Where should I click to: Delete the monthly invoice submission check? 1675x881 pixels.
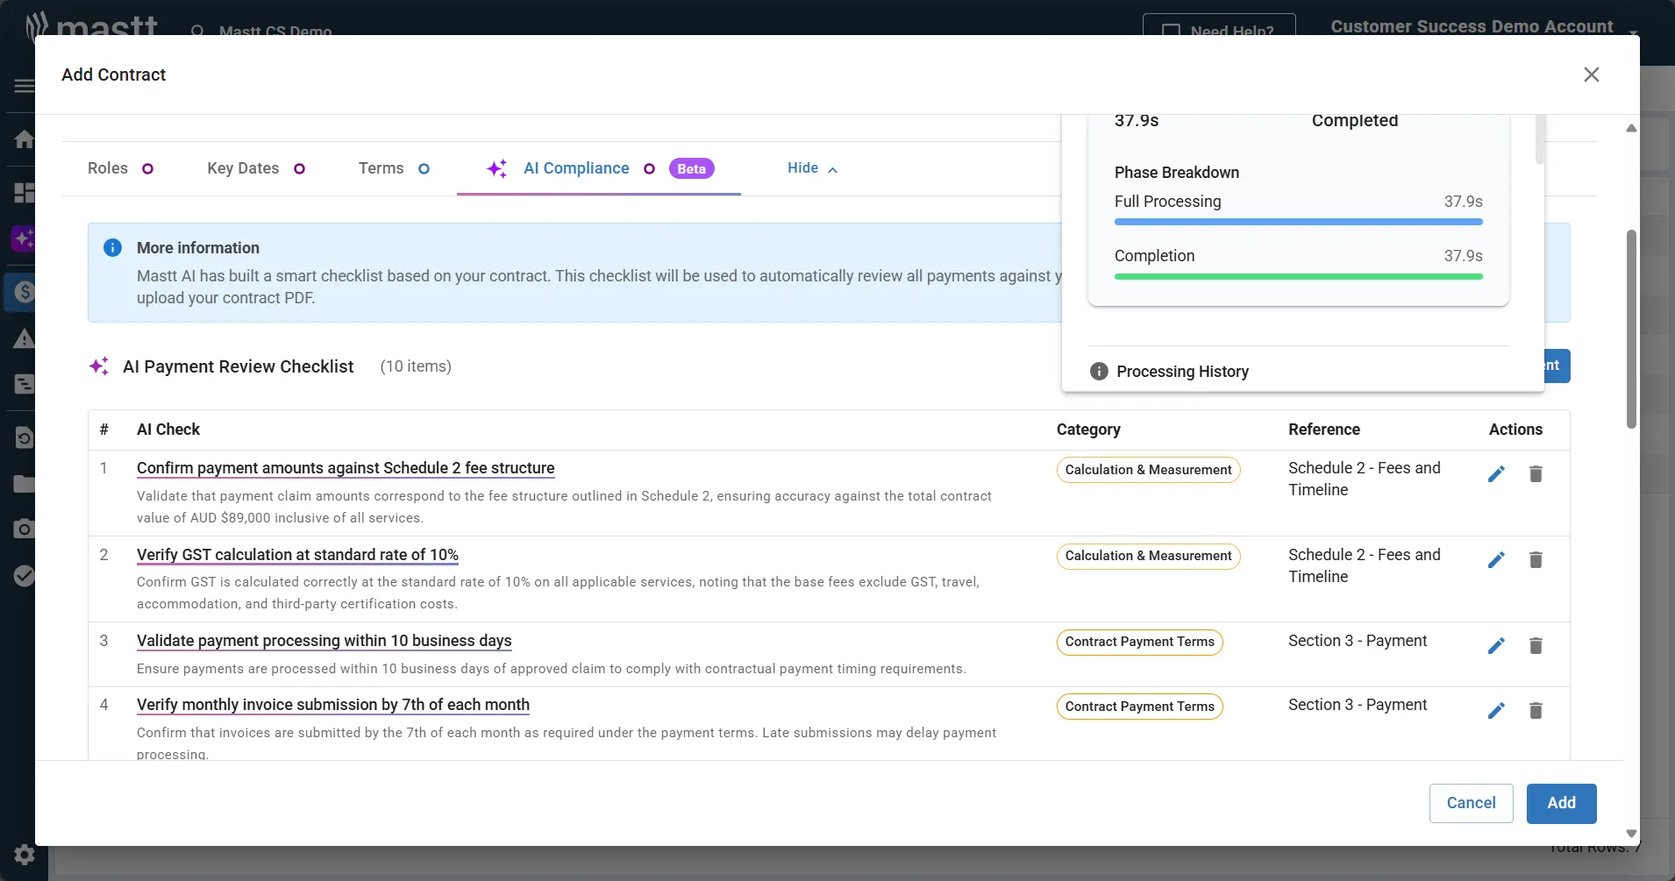pos(1536,710)
